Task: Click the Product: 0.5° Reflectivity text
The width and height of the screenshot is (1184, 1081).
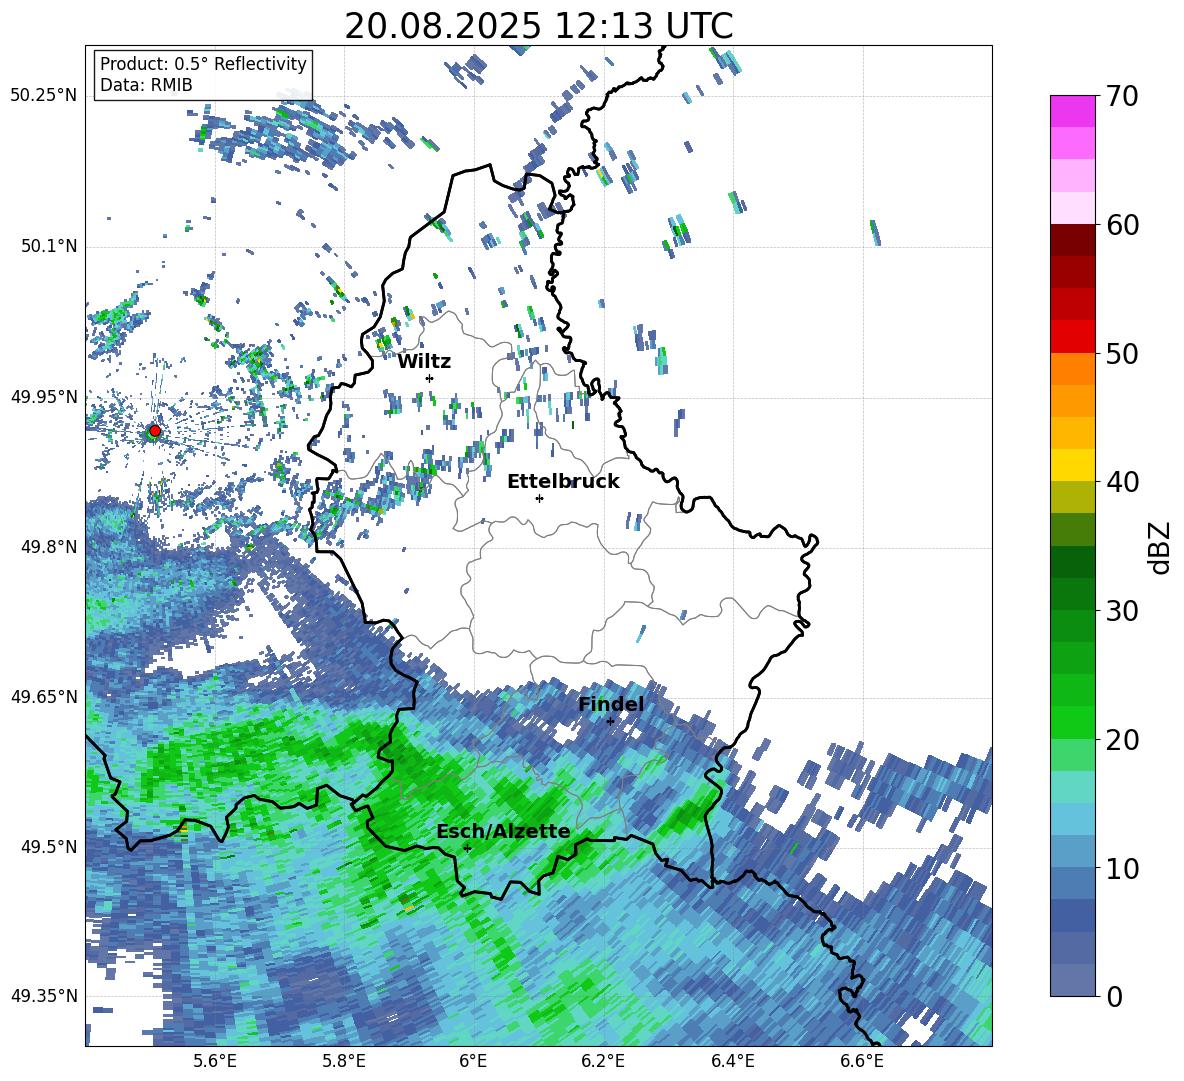Action: click(203, 64)
